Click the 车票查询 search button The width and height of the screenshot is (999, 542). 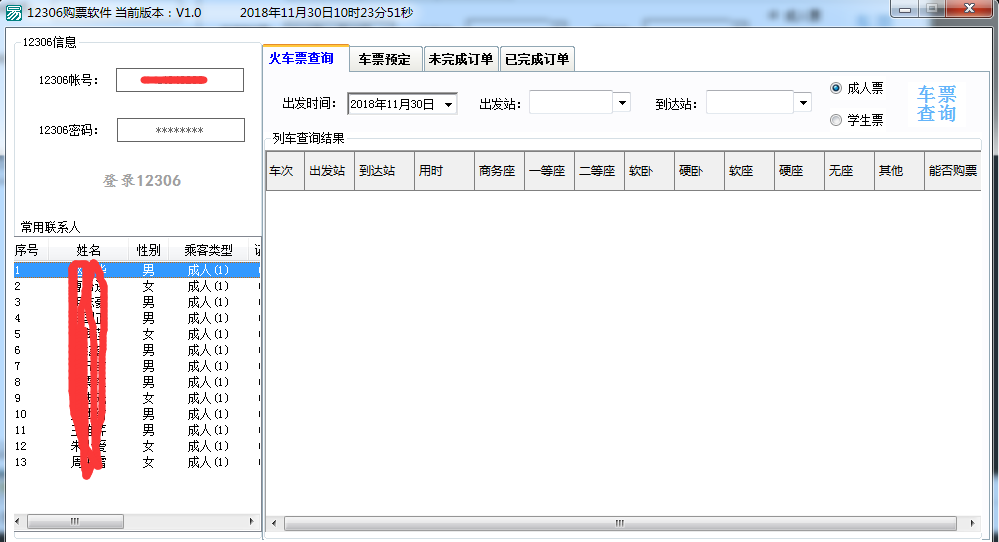(936, 104)
